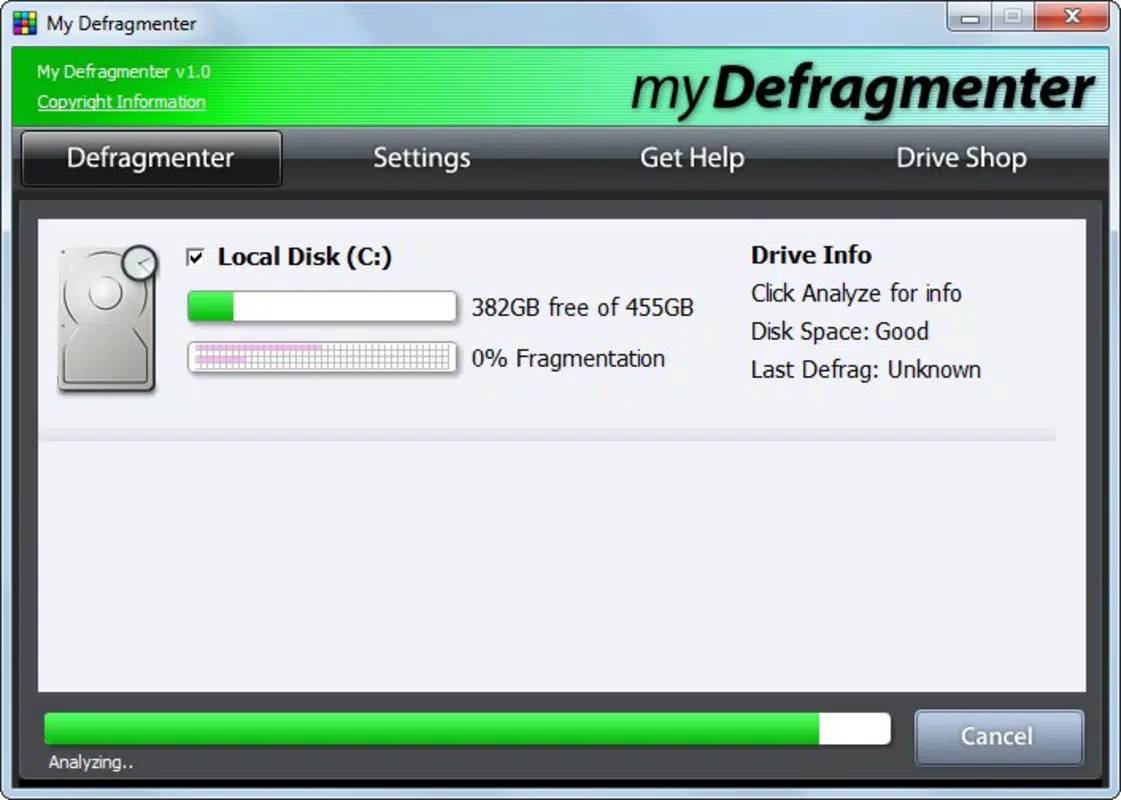This screenshot has width=1121, height=800.
Task: Click the analyzing progress bar
Action: coord(468,729)
